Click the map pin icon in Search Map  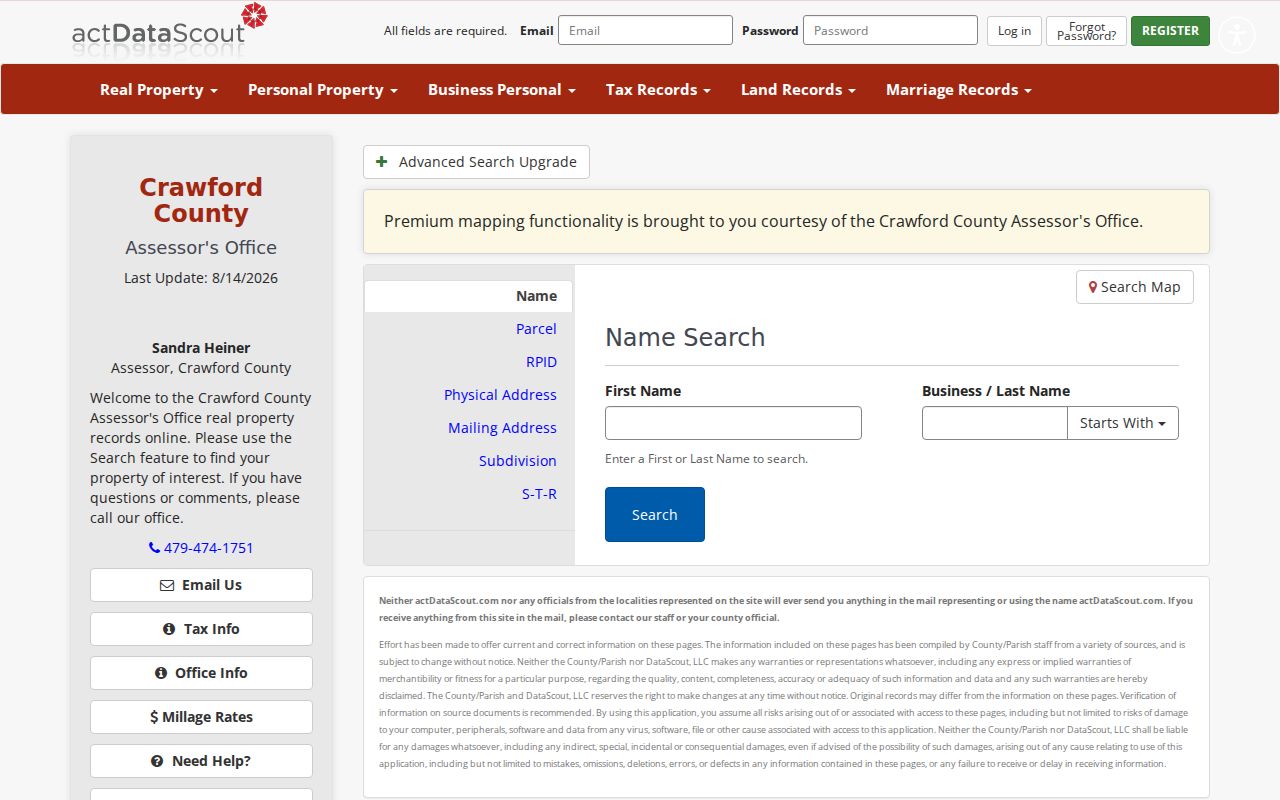[x=1093, y=287]
